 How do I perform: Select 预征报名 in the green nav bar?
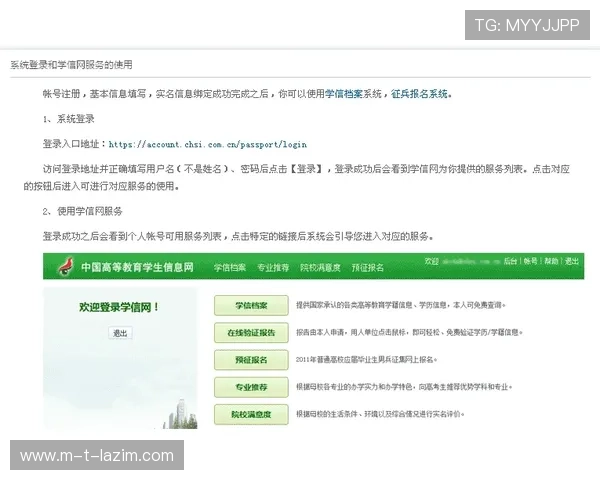[x=367, y=267]
